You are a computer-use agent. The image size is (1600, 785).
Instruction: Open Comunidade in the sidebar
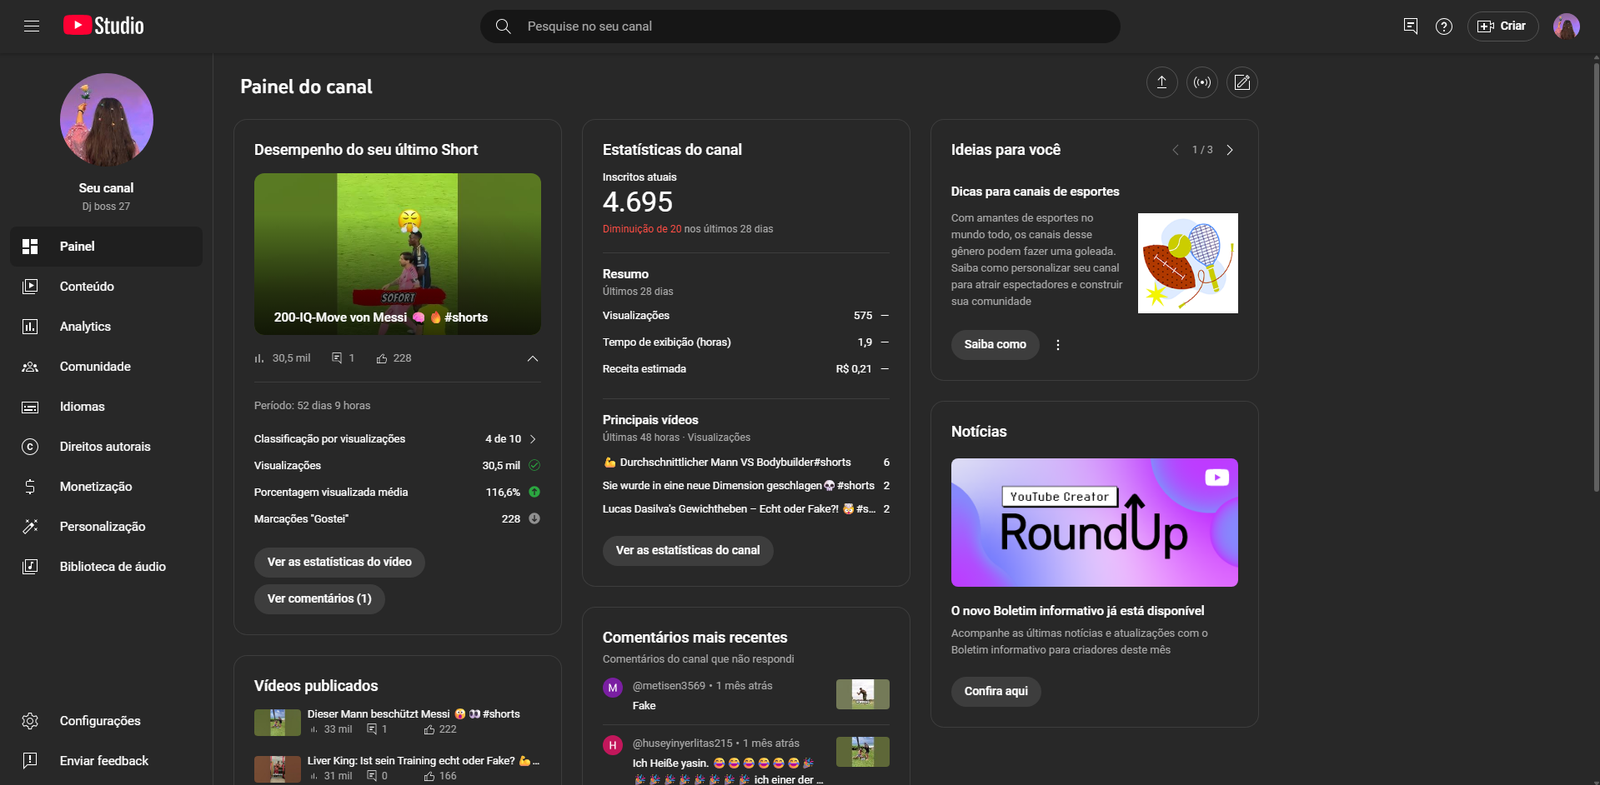pyautogui.click(x=106, y=366)
